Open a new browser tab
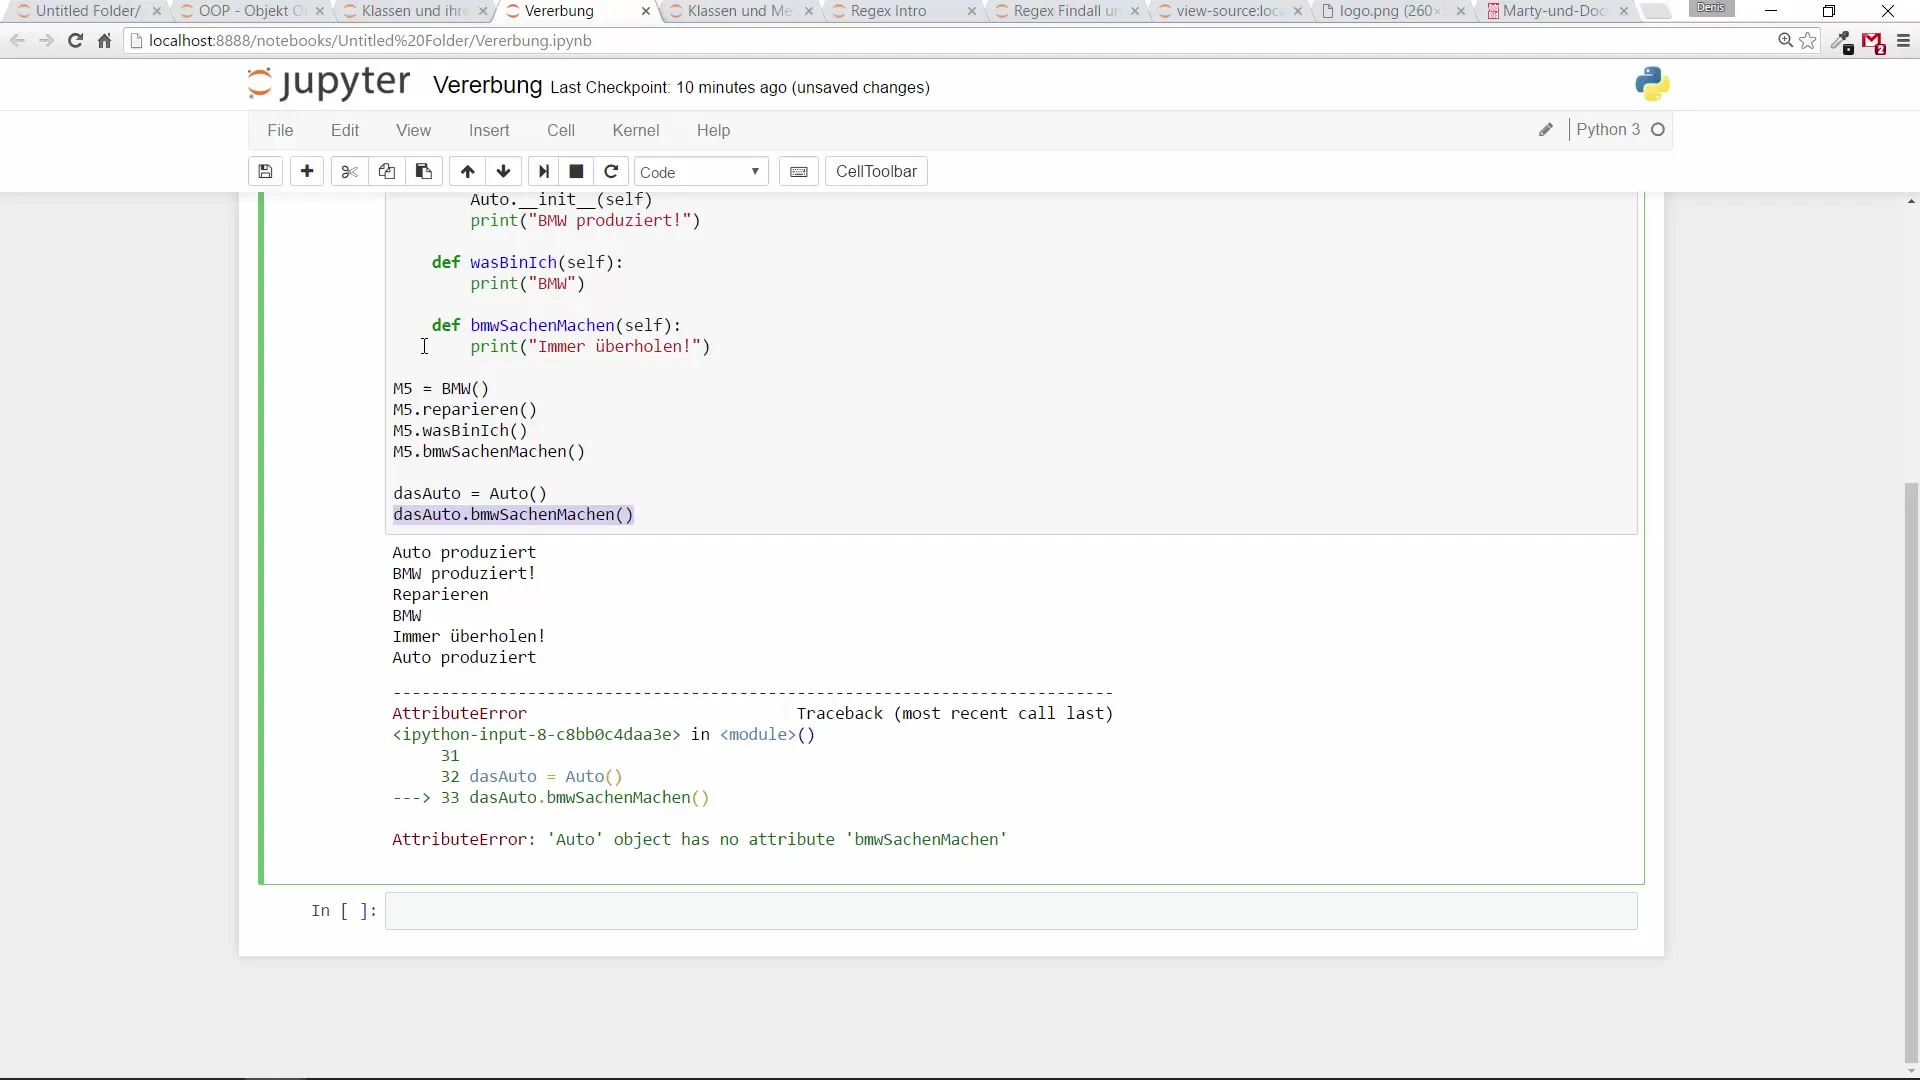 pyautogui.click(x=1656, y=11)
